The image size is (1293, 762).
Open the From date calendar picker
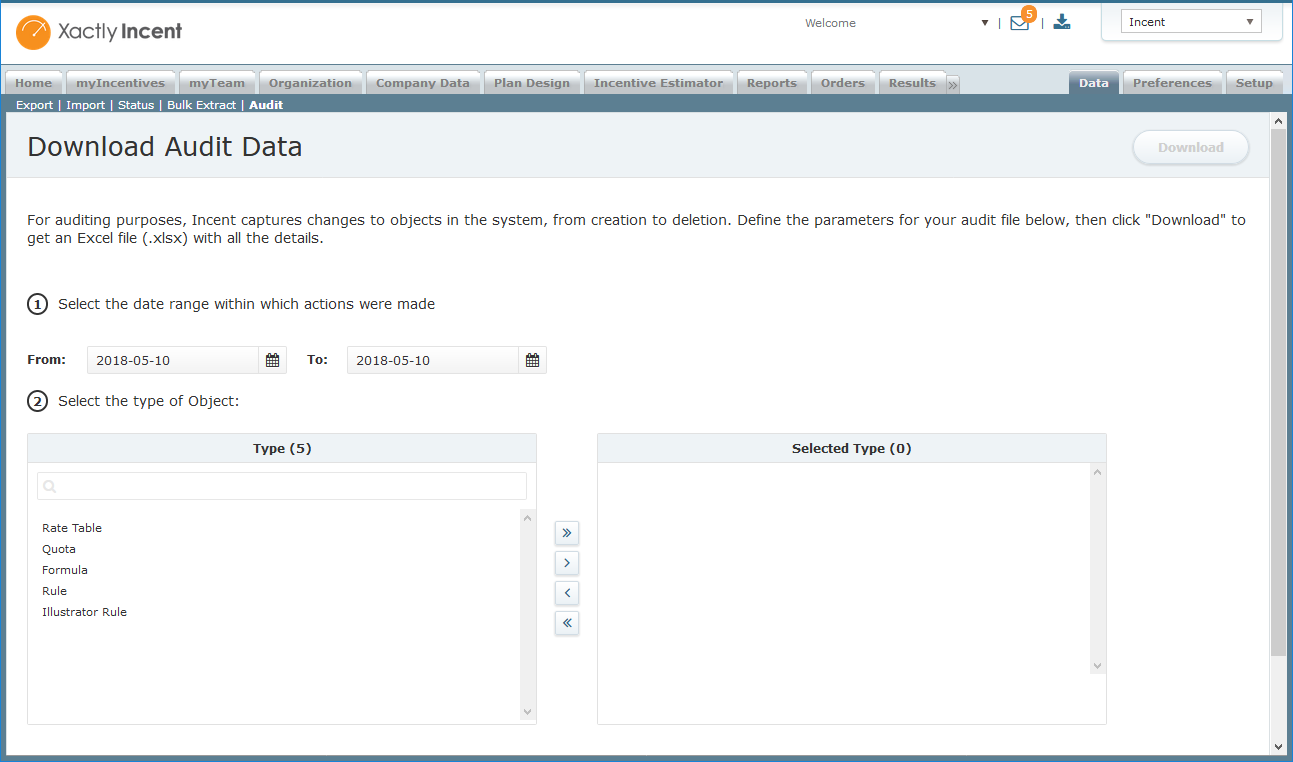[272, 360]
